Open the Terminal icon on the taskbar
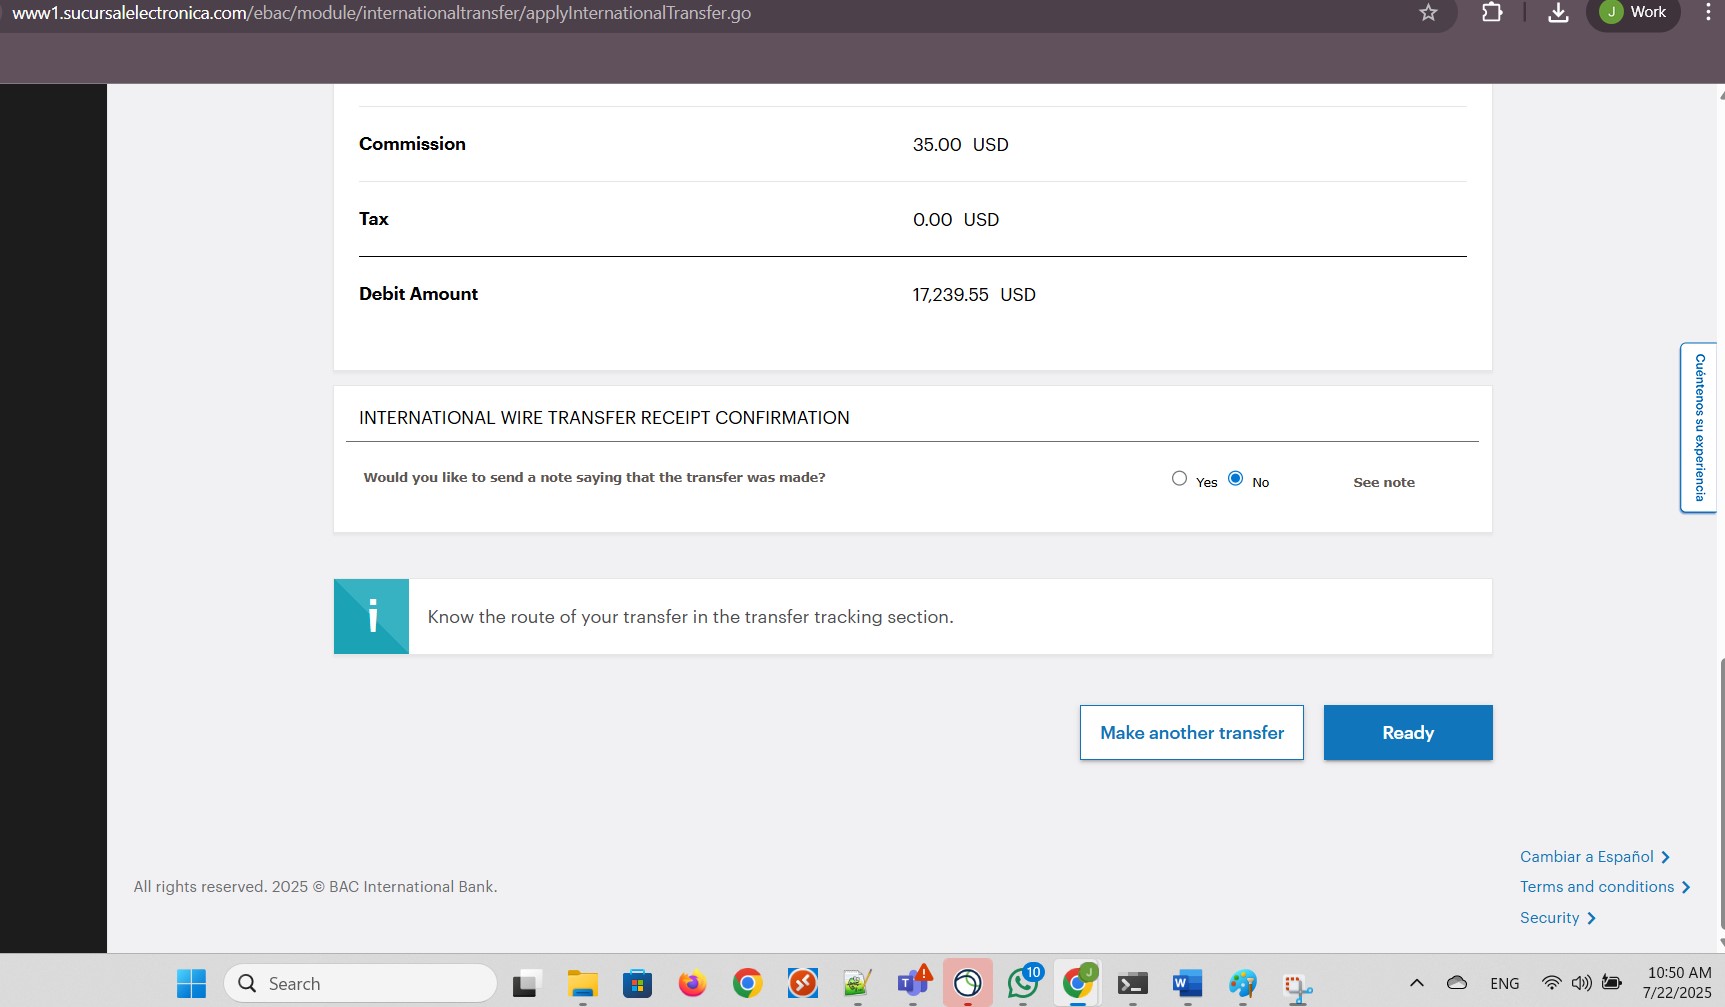 click(x=1132, y=984)
